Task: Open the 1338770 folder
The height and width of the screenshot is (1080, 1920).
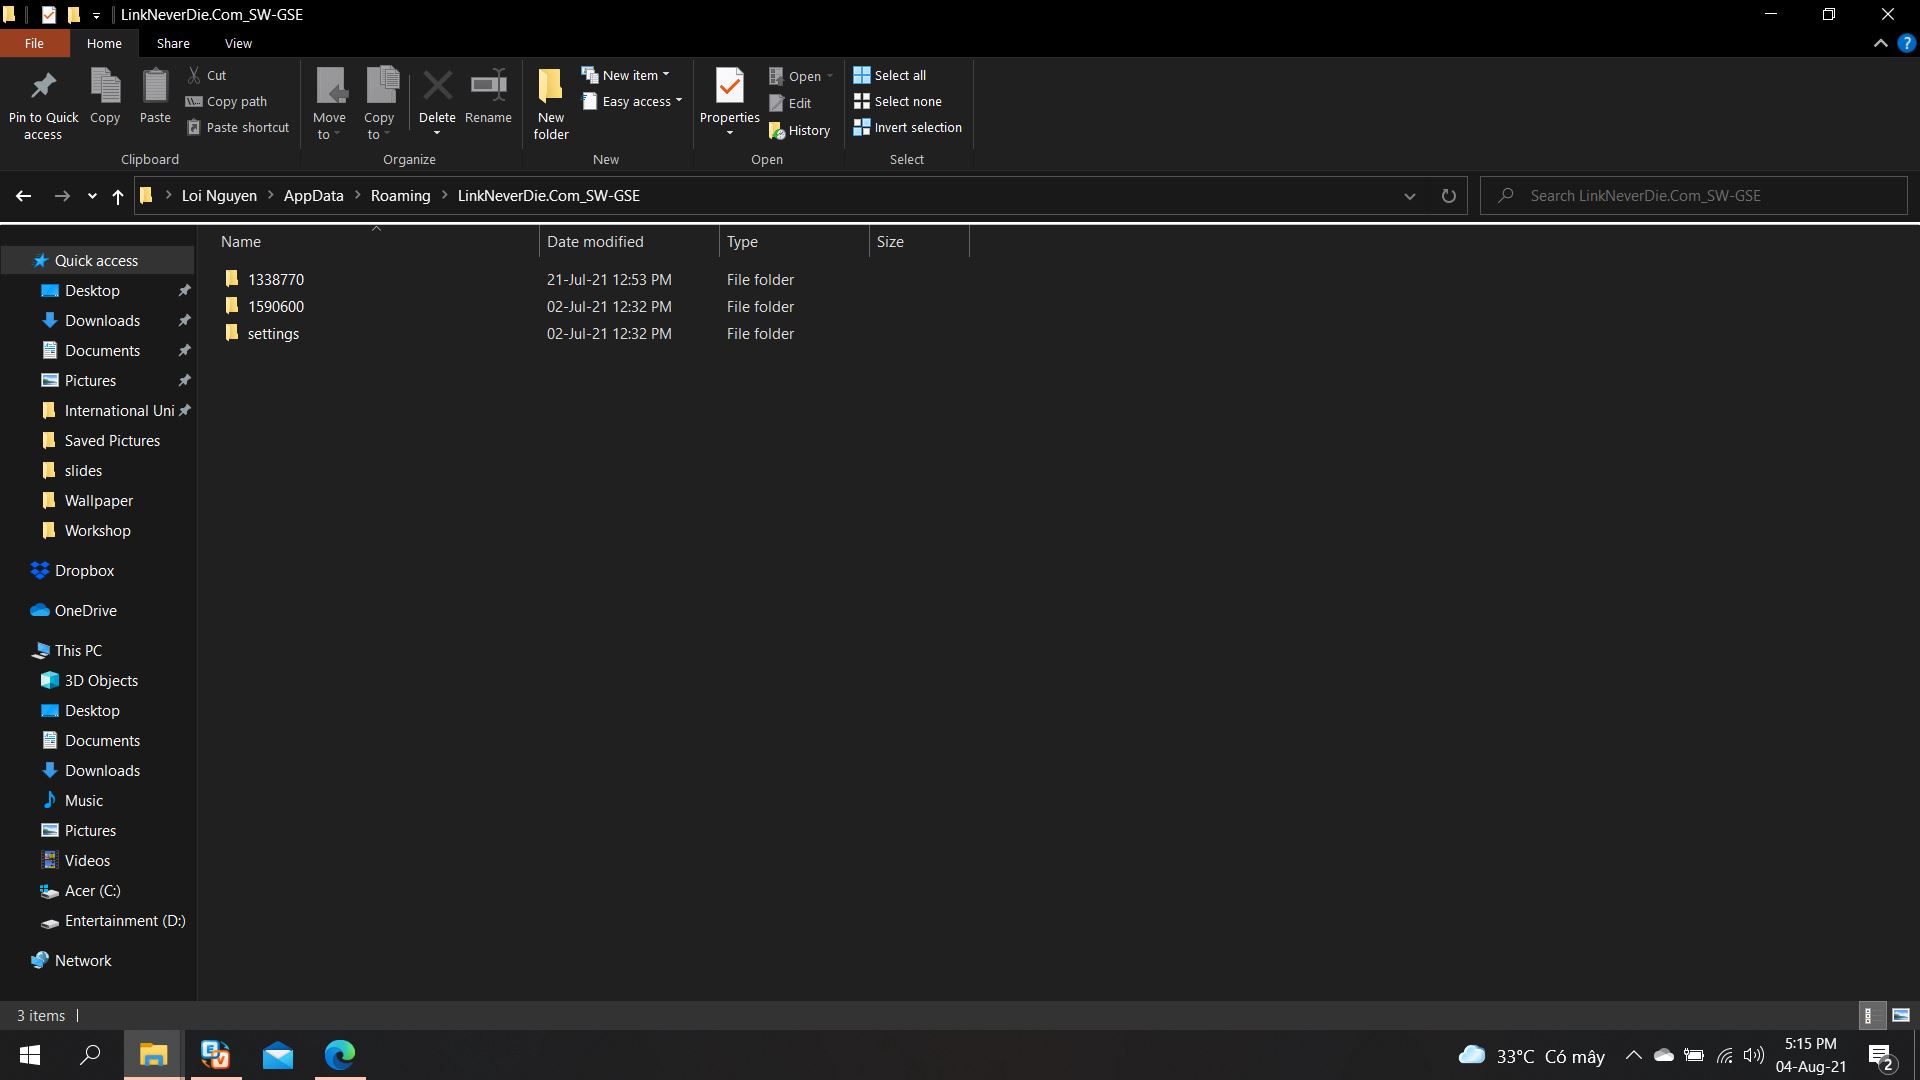Action: [x=276, y=278]
